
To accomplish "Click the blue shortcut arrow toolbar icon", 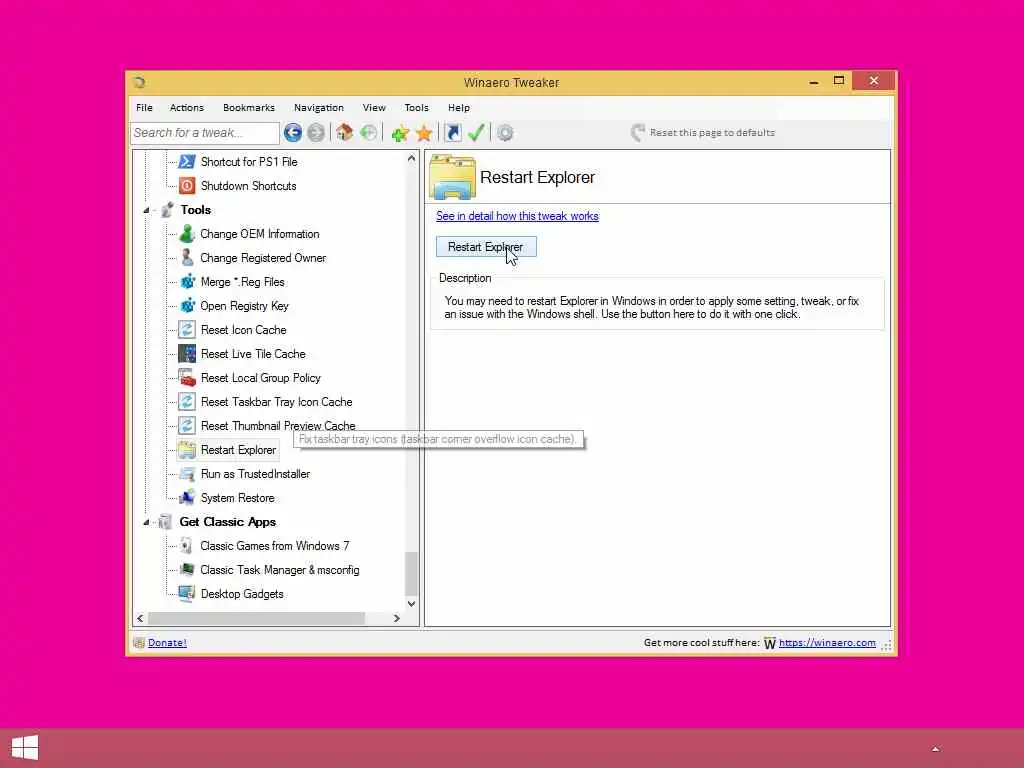I will (x=453, y=133).
